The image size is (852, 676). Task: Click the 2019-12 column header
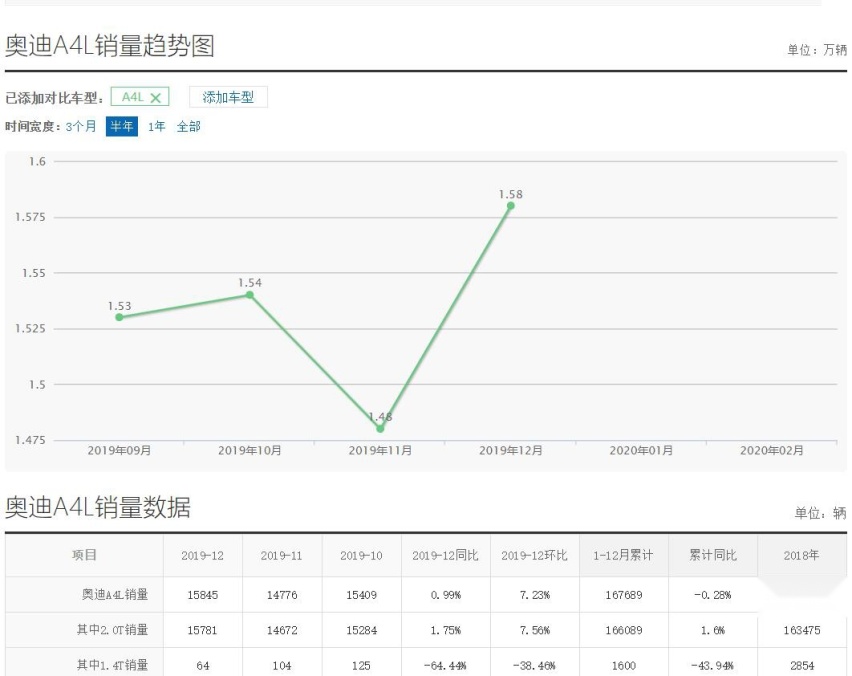click(x=203, y=555)
